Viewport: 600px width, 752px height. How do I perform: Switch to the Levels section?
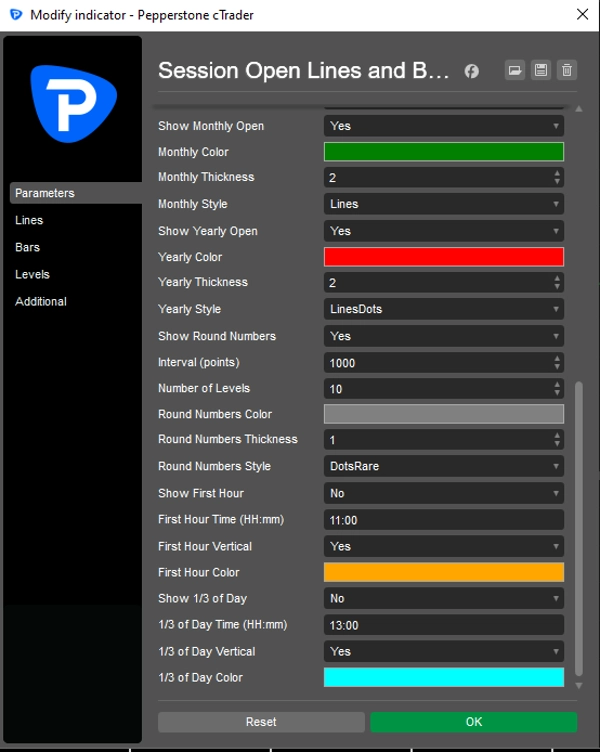pyautogui.click(x=32, y=274)
